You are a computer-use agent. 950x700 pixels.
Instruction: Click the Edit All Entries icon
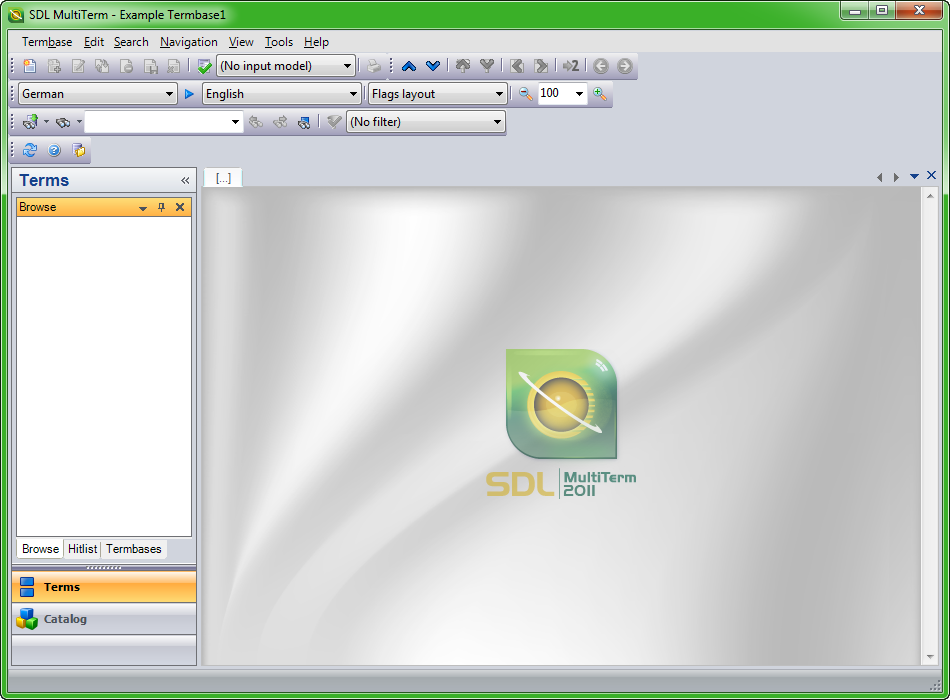pos(102,65)
